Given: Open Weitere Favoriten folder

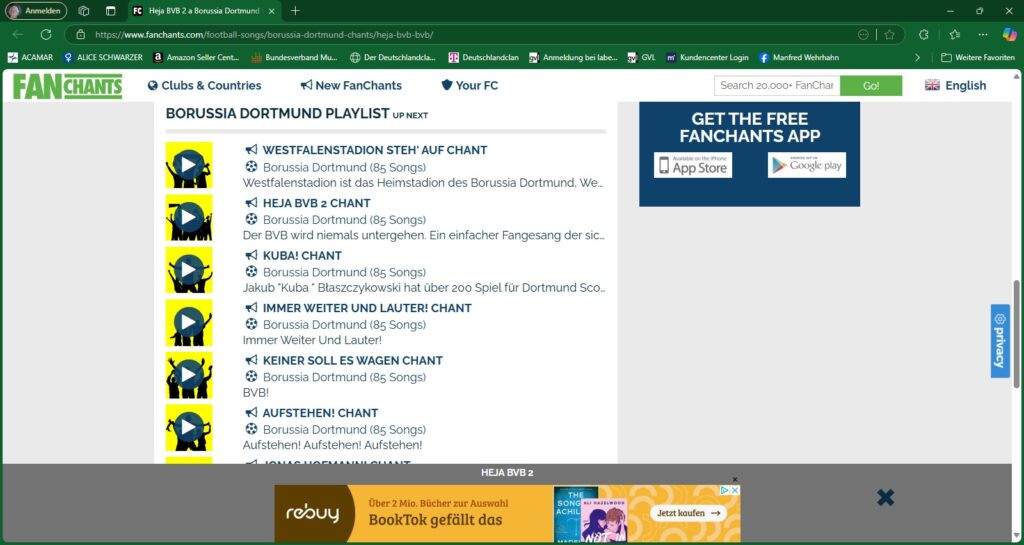Looking at the screenshot, I should (x=978, y=57).
